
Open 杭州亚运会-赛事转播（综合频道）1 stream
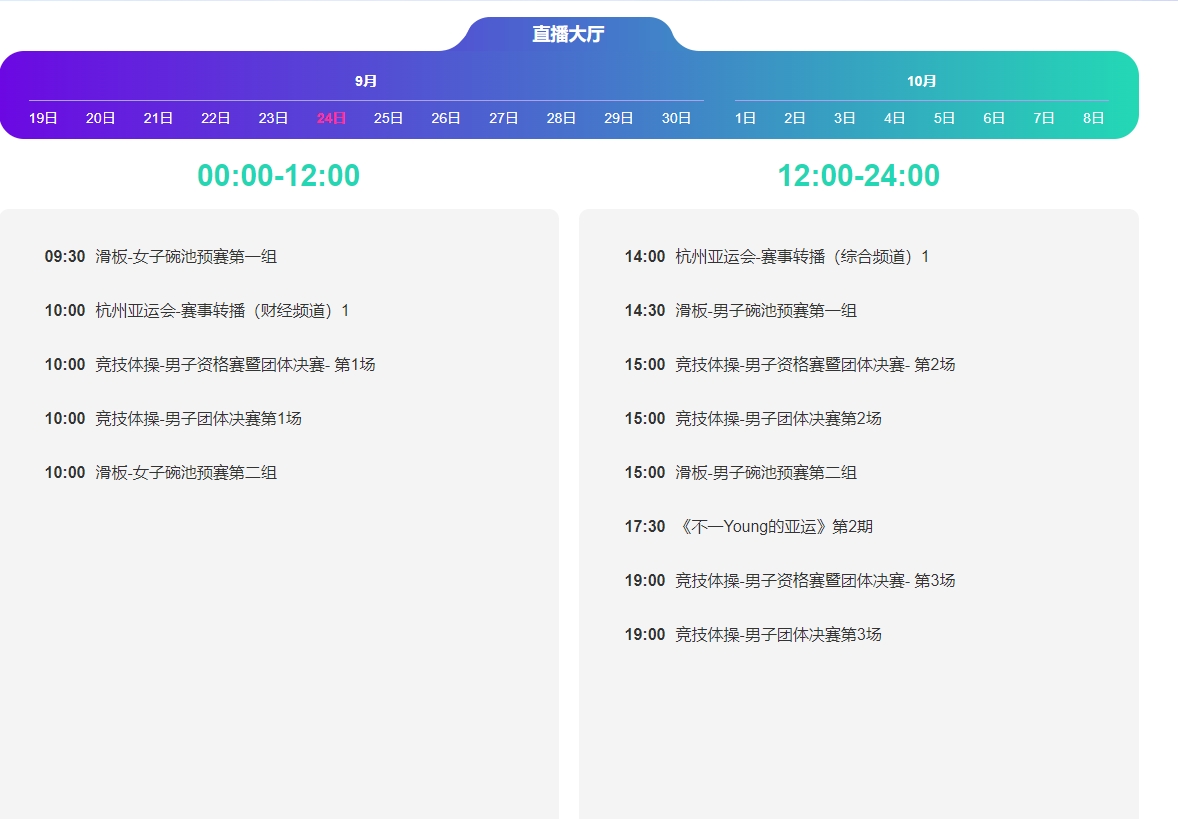[x=802, y=257]
